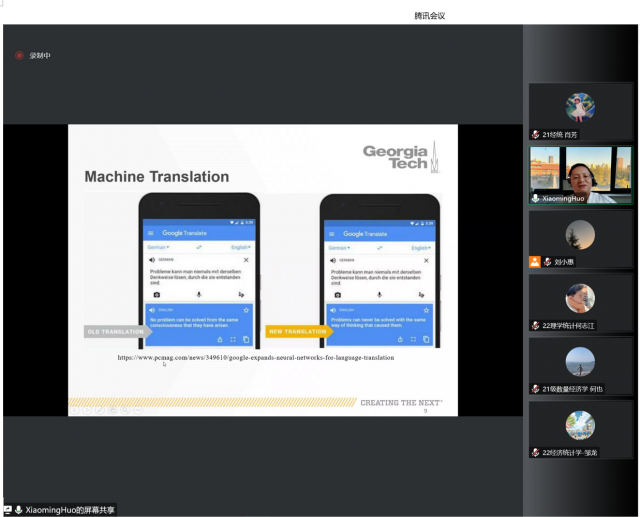Click XiaomingHuo的屏幕共享 label at bottom
Screen dimensions: 640x517
pyautogui.click(x=70, y=510)
